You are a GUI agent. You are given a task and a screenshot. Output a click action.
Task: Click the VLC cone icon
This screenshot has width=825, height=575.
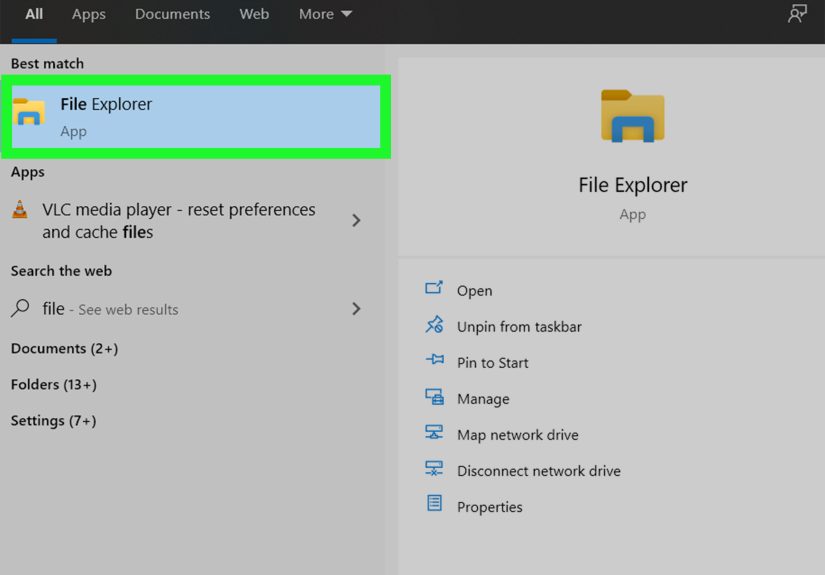20,209
